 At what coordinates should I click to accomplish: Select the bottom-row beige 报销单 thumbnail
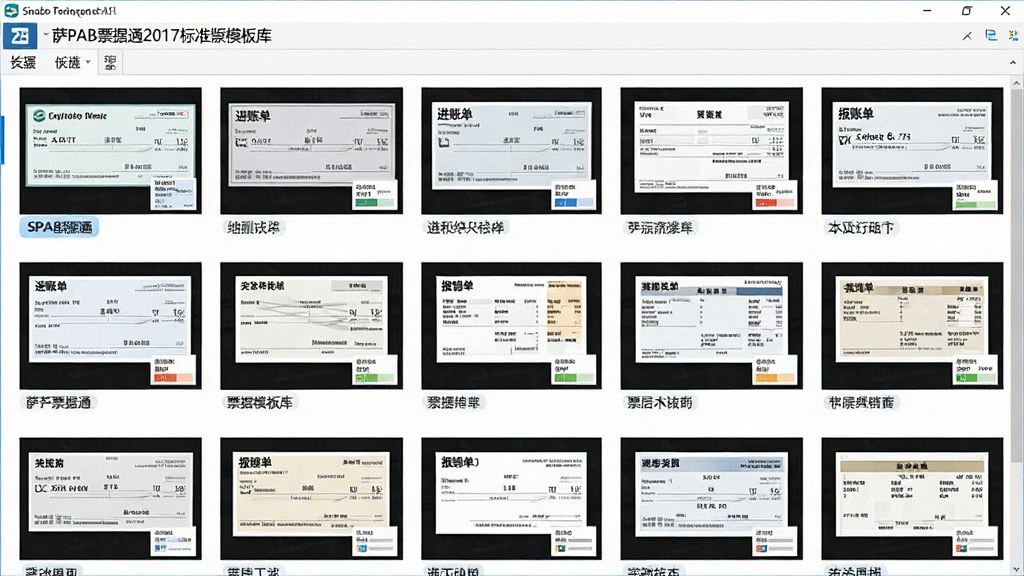[x=312, y=499]
